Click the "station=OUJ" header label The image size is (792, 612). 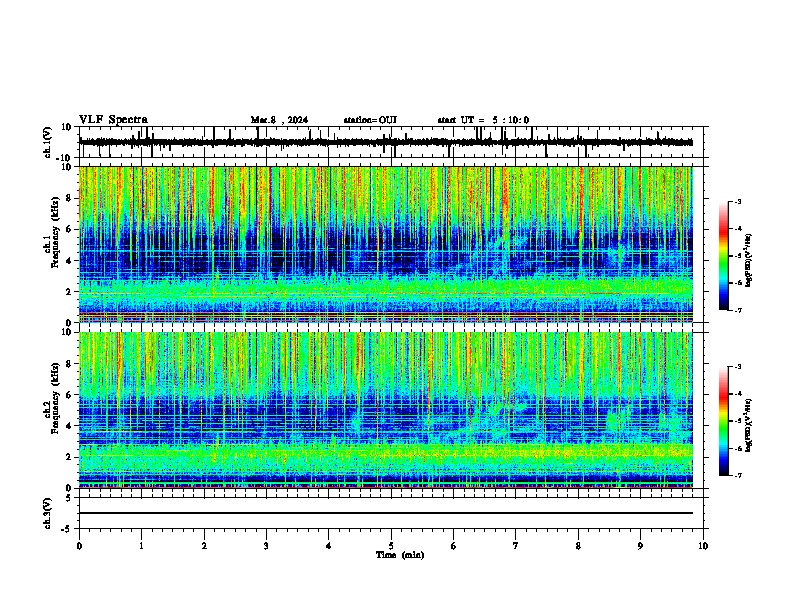point(370,120)
